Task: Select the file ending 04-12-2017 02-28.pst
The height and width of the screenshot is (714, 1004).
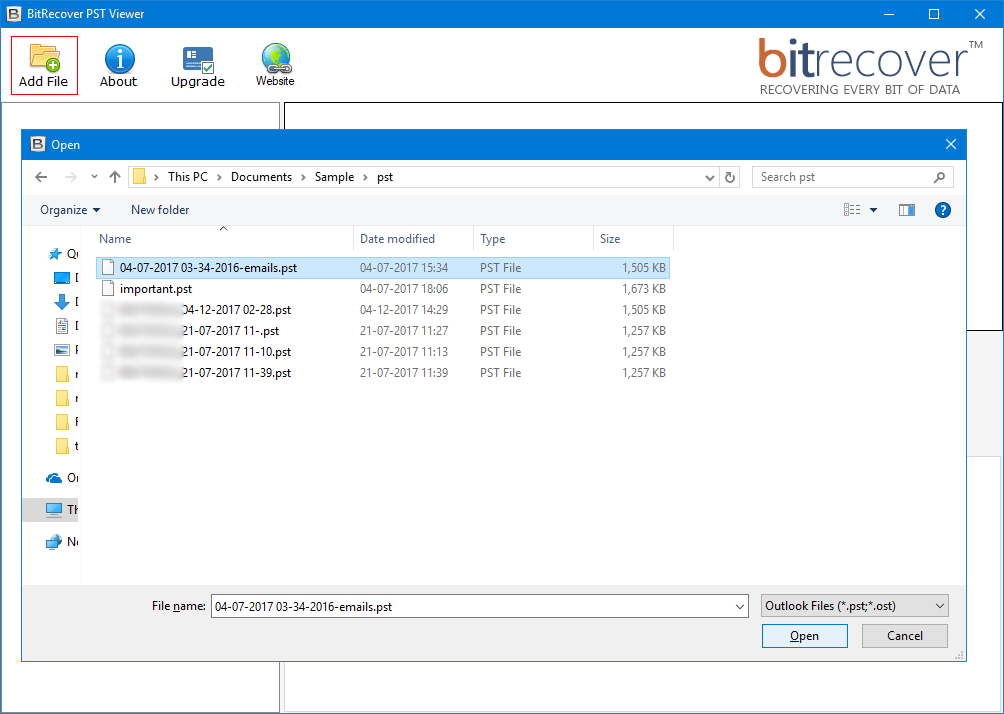Action: coord(383,310)
